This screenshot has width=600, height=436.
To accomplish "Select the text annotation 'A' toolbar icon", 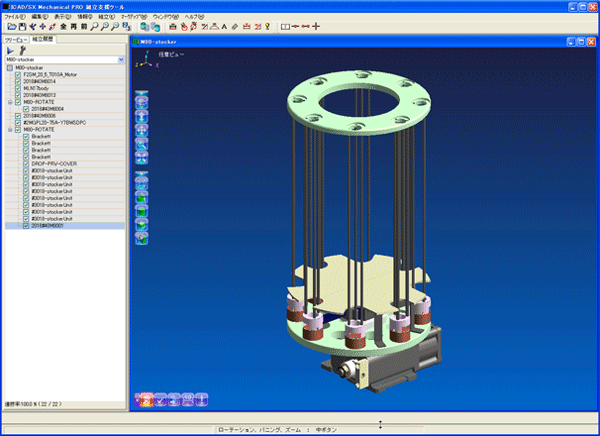I will (224, 26).
